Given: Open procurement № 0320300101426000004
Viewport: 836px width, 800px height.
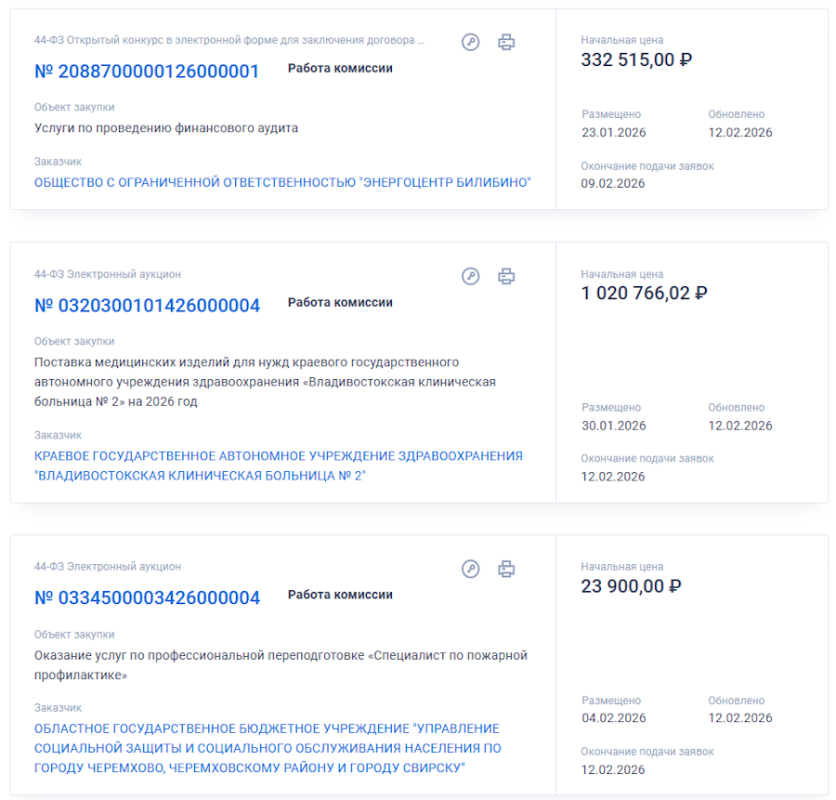Looking at the screenshot, I should (x=147, y=305).
